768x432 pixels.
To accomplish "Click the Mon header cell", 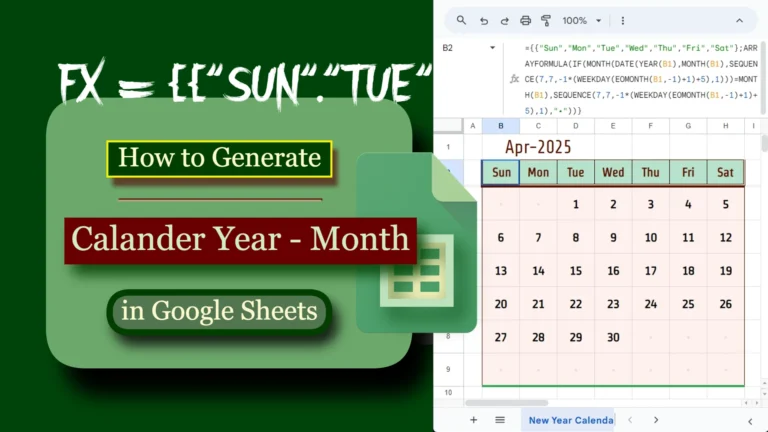I will pos(538,172).
